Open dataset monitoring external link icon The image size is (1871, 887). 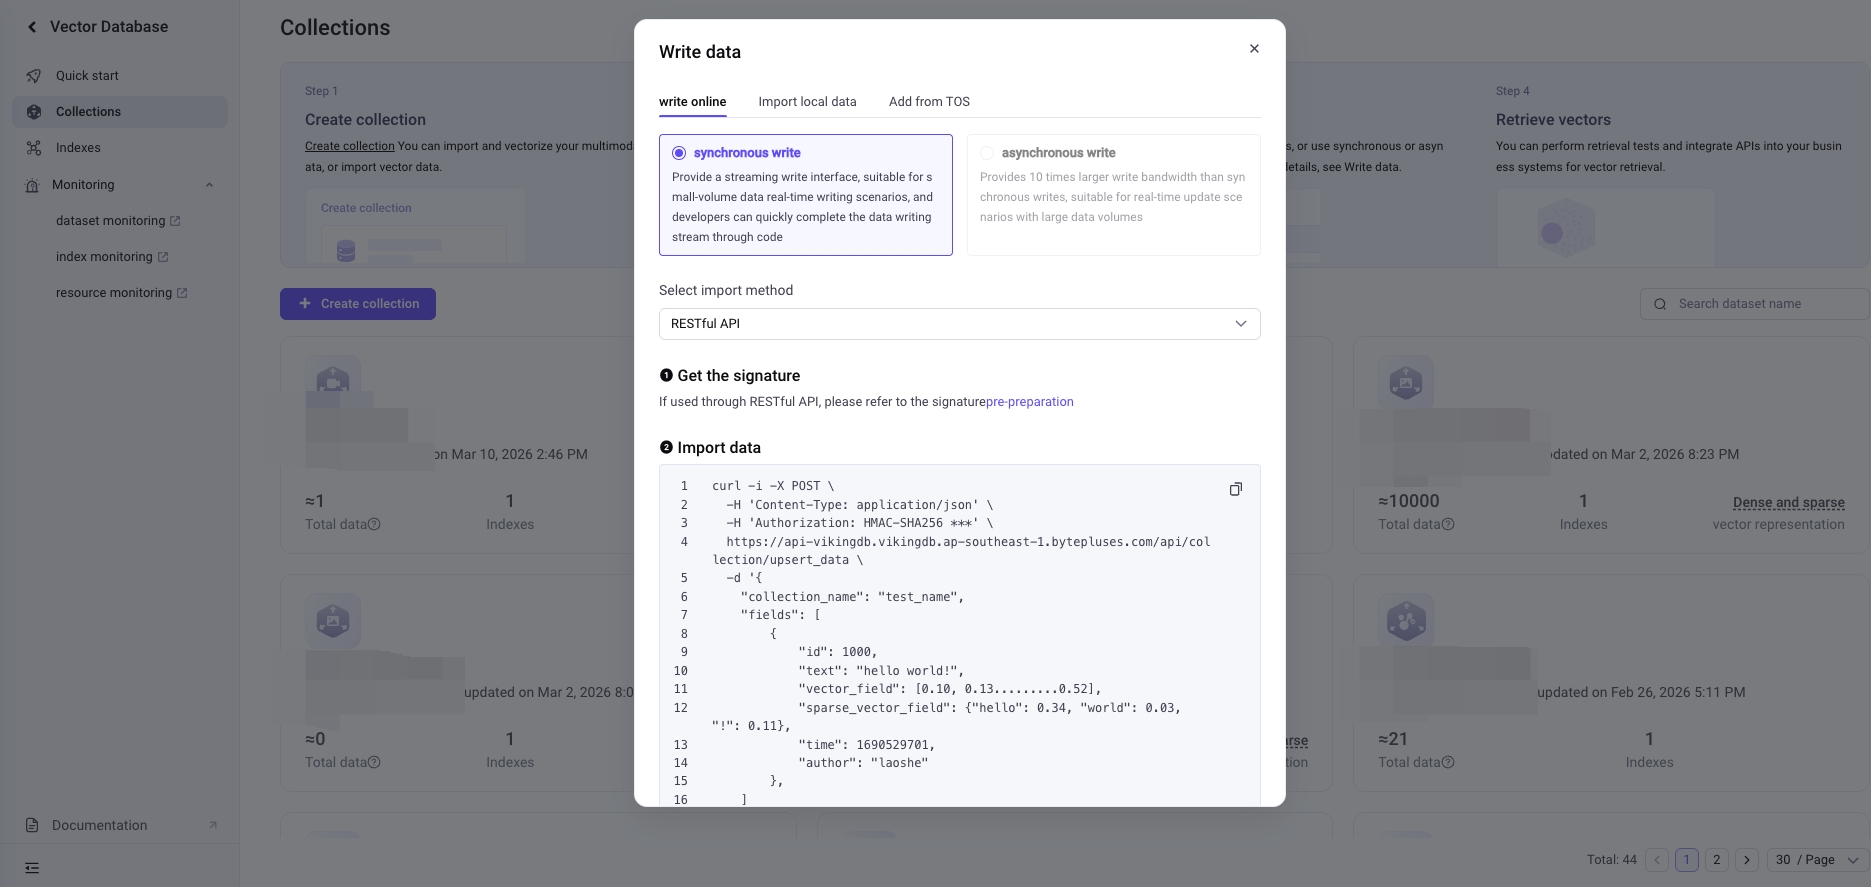pyautogui.click(x=176, y=221)
